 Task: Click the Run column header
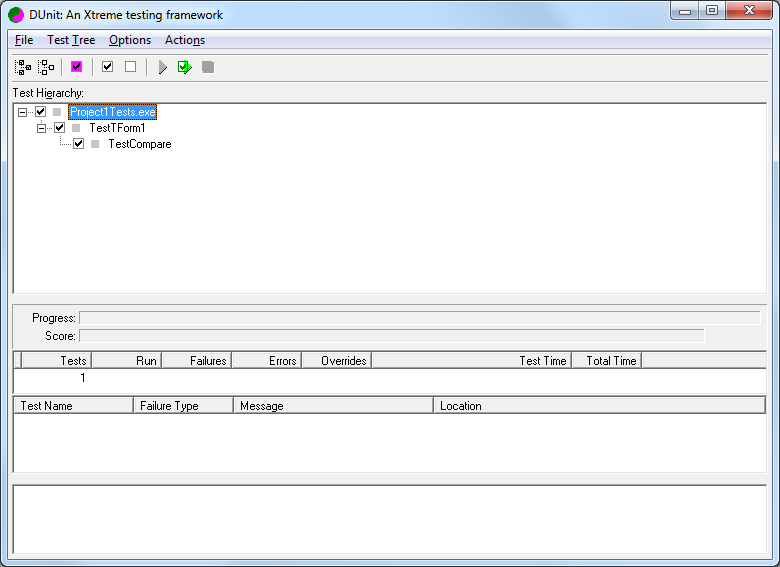point(127,361)
